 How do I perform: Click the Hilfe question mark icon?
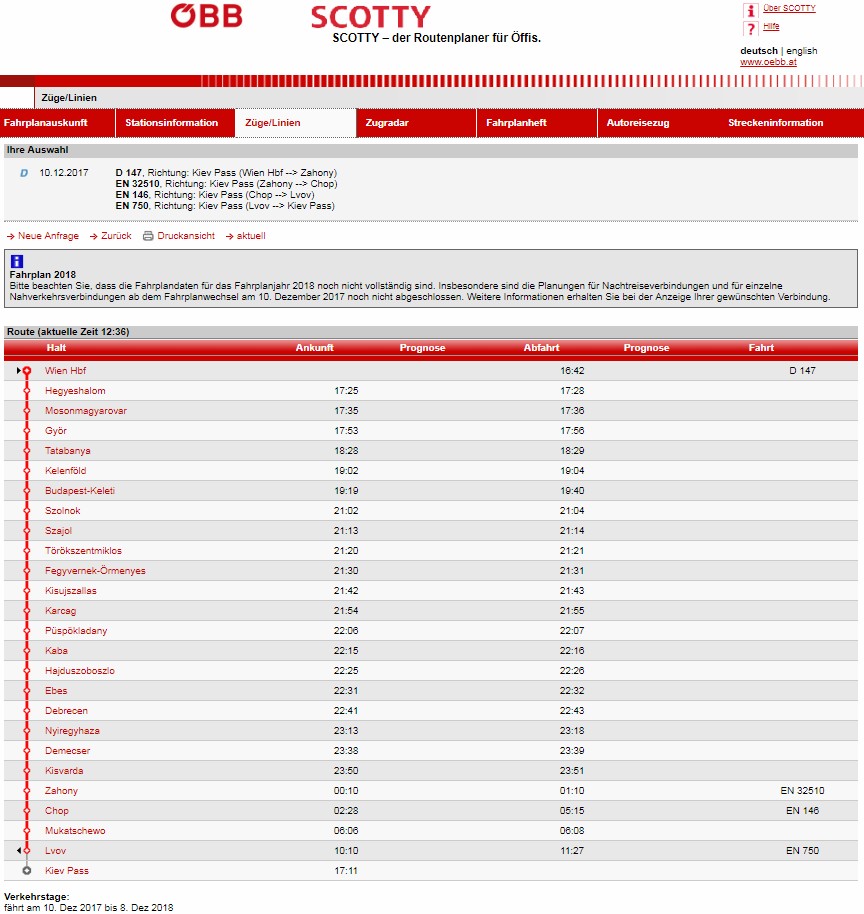pyautogui.click(x=749, y=28)
